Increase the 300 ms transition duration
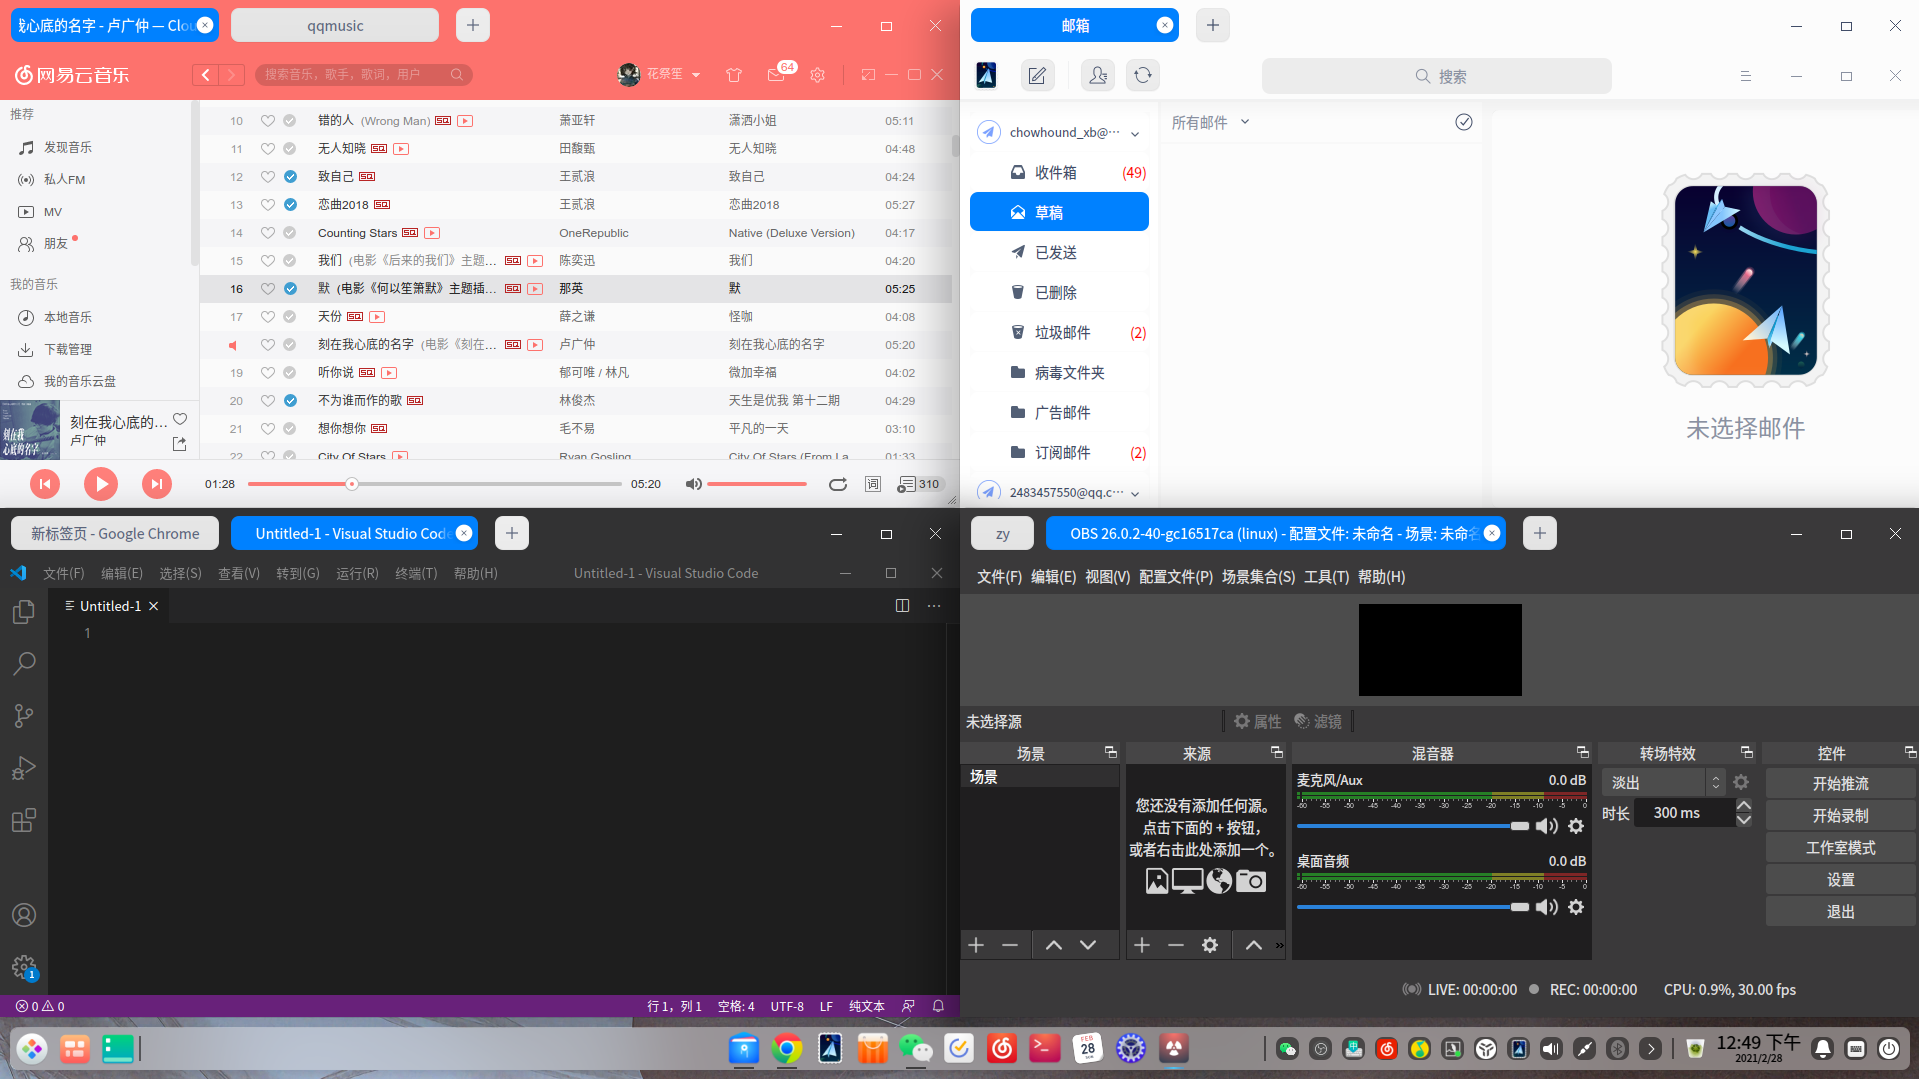 [x=1744, y=806]
